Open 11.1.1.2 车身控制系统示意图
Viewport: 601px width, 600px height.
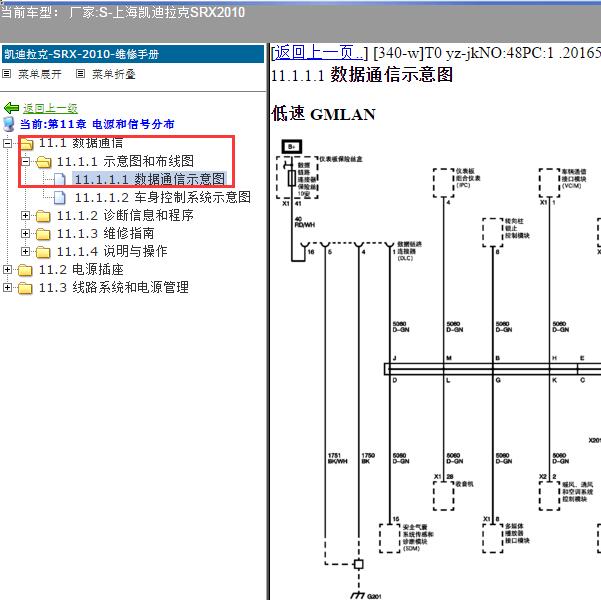(163, 197)
